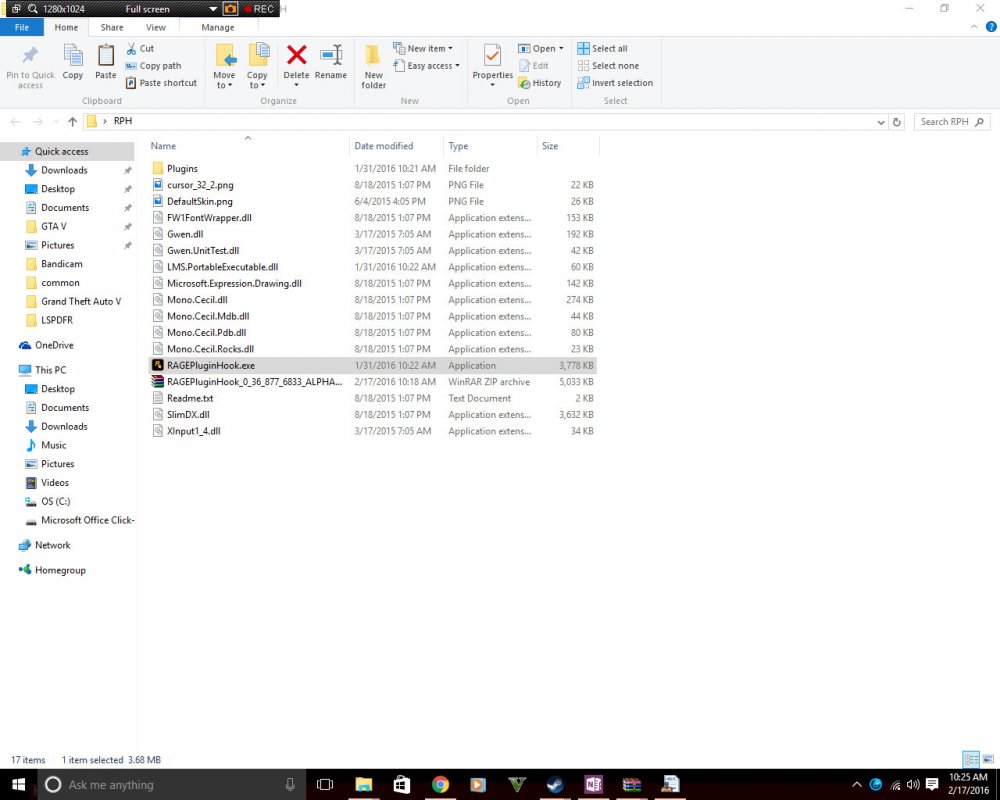1000x800 pixels.
Task: Select Quick access in navigation pane
Action: (x=67, y=151)
